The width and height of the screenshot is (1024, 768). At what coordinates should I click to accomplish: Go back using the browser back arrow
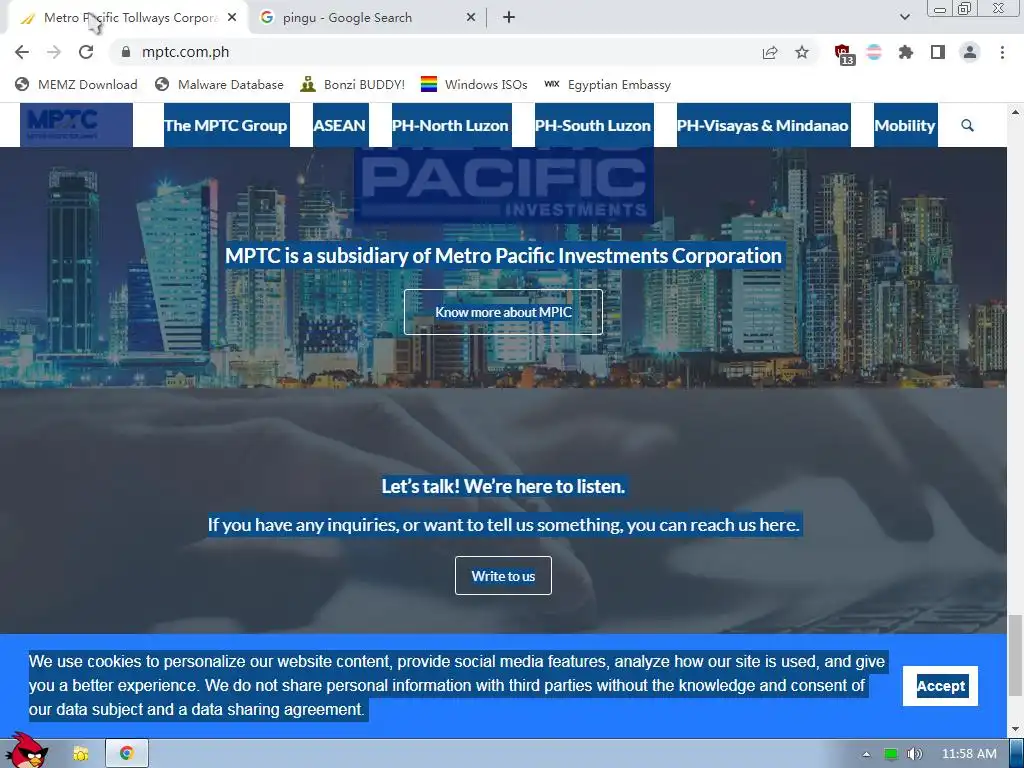click(22, 52)
